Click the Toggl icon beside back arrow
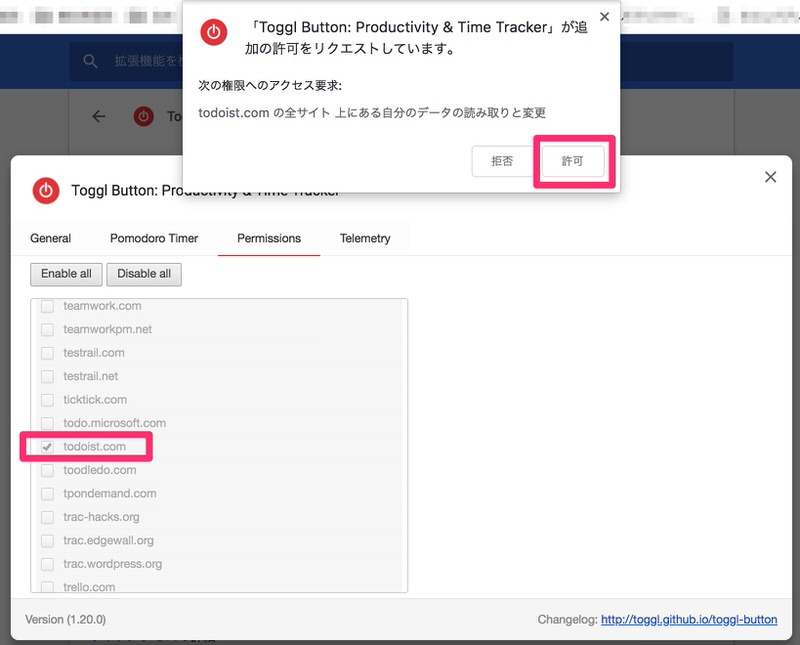 coord(144,116)
